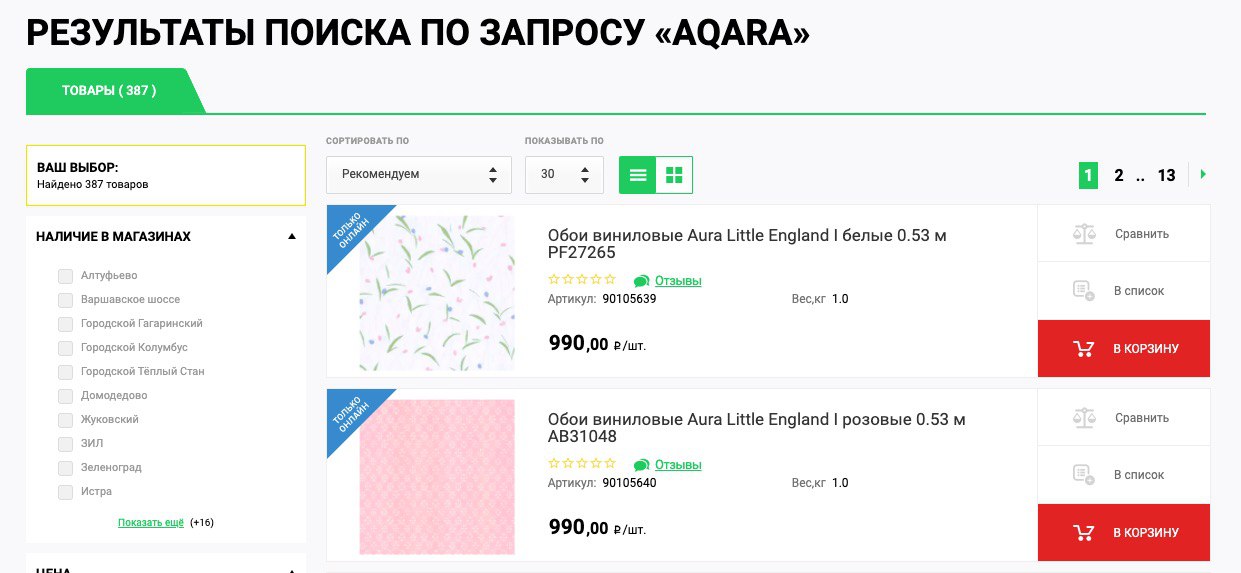Go to next page arrow
The height and width of the screenshot is (573, 1241).
click(1203, 174)
